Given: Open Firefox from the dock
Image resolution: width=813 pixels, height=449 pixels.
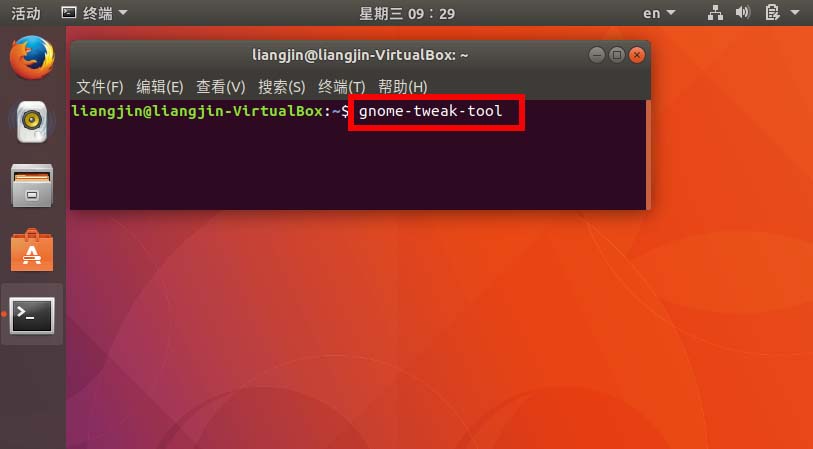Looking at the screenshot, I should click(x=32, y=58).
